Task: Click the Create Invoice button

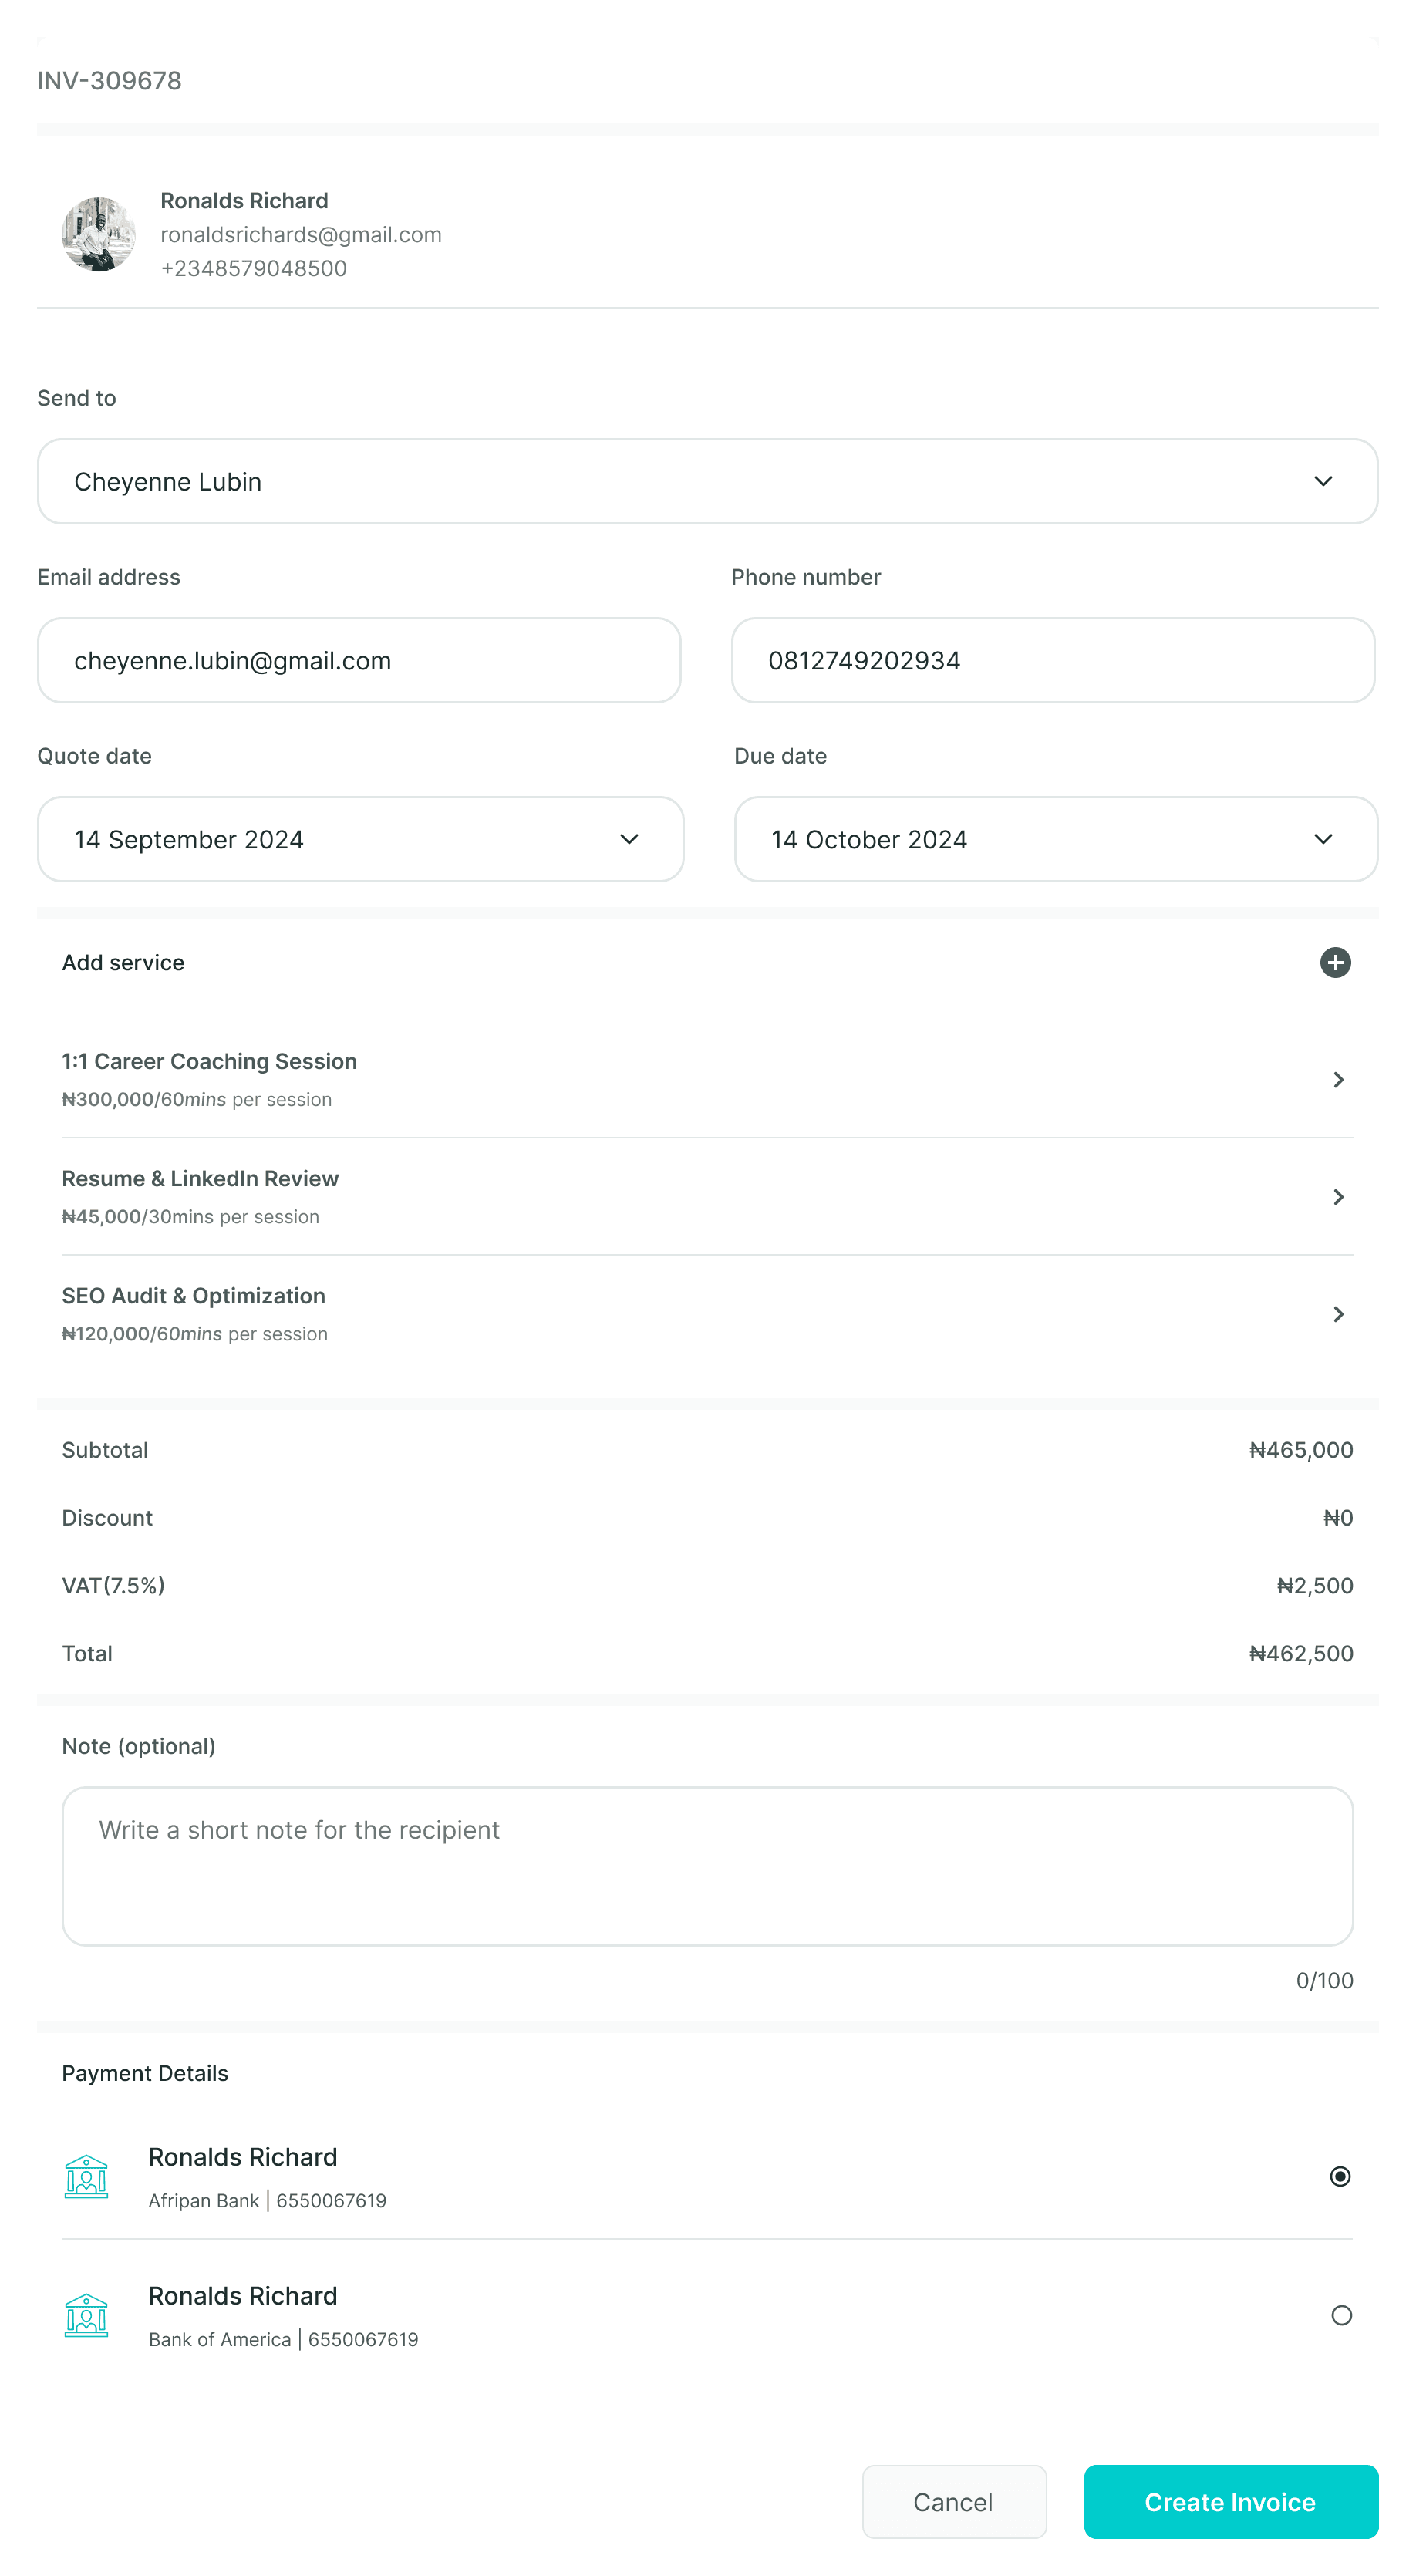Action: (1231, 2501)
